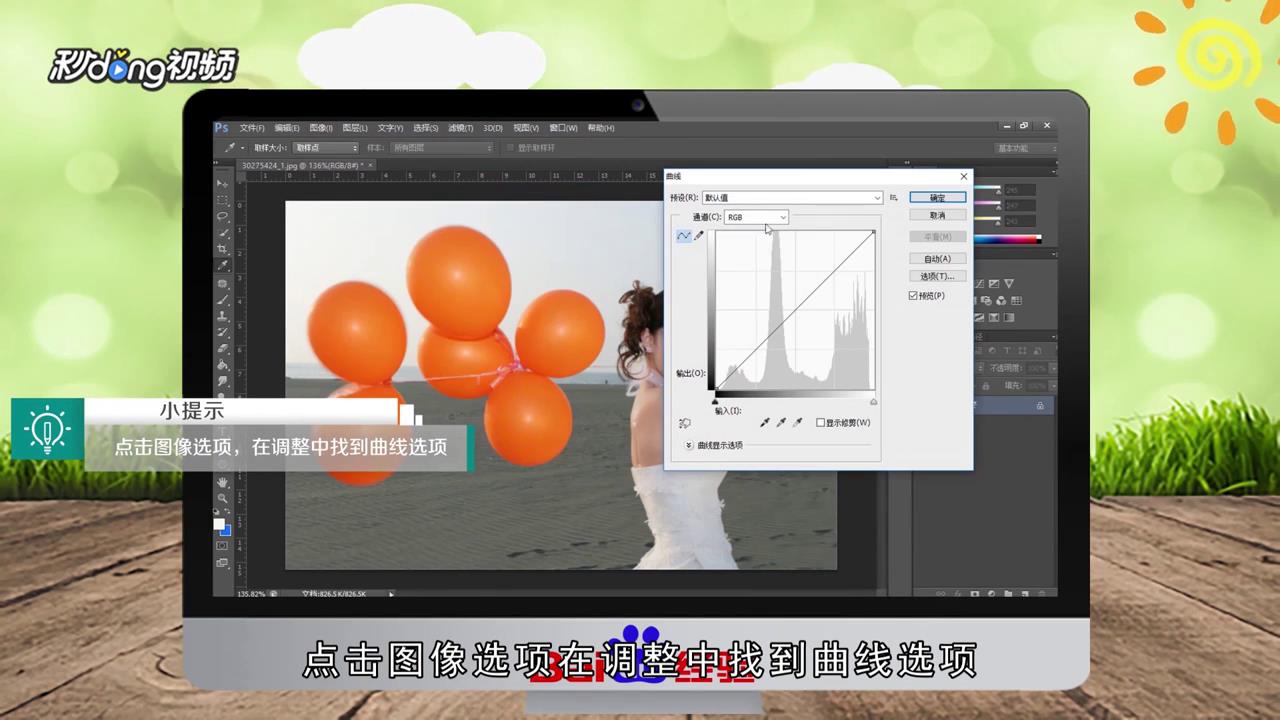Select the Quick Selection tool

click(223, 233)
